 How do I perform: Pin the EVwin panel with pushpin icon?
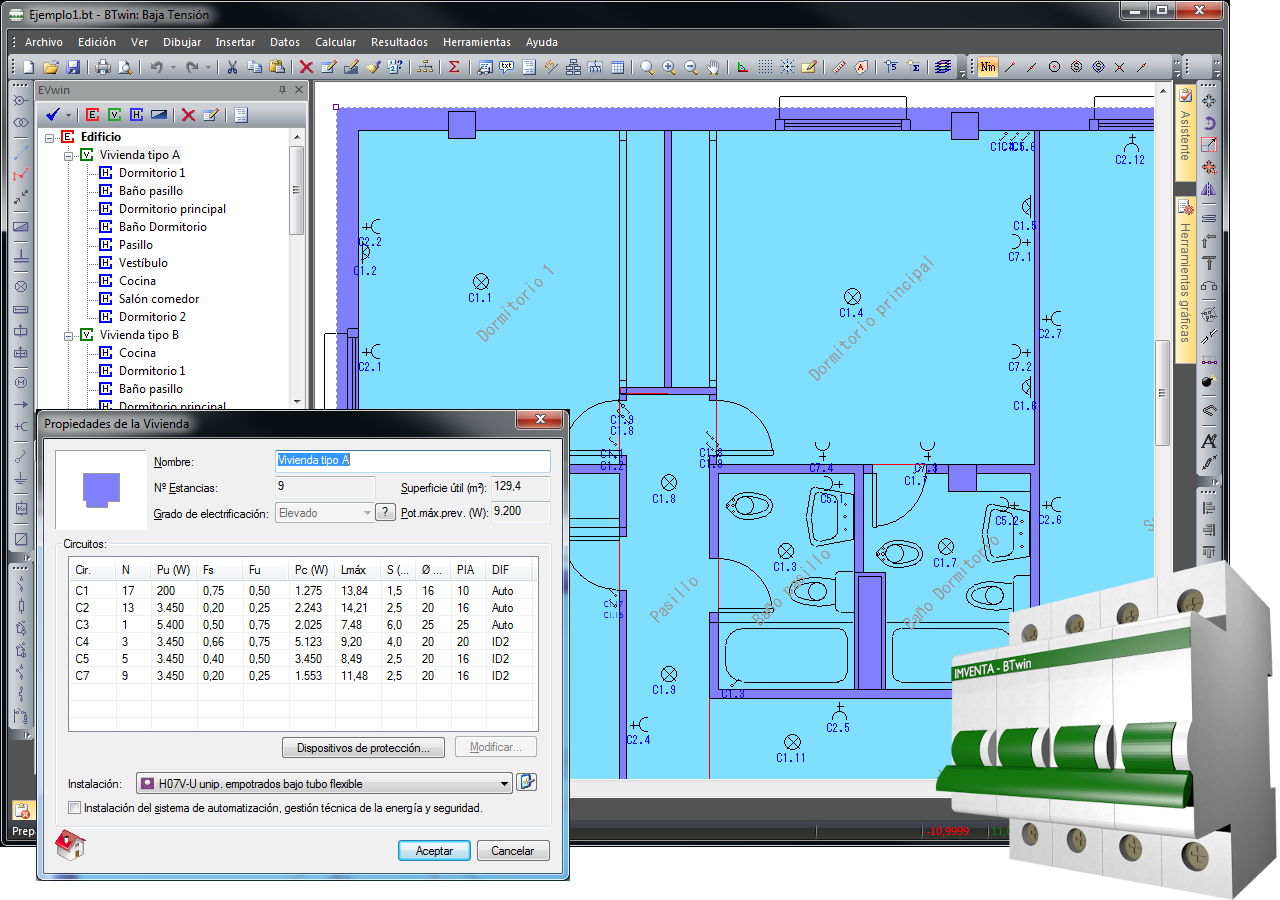pos(282,89)
